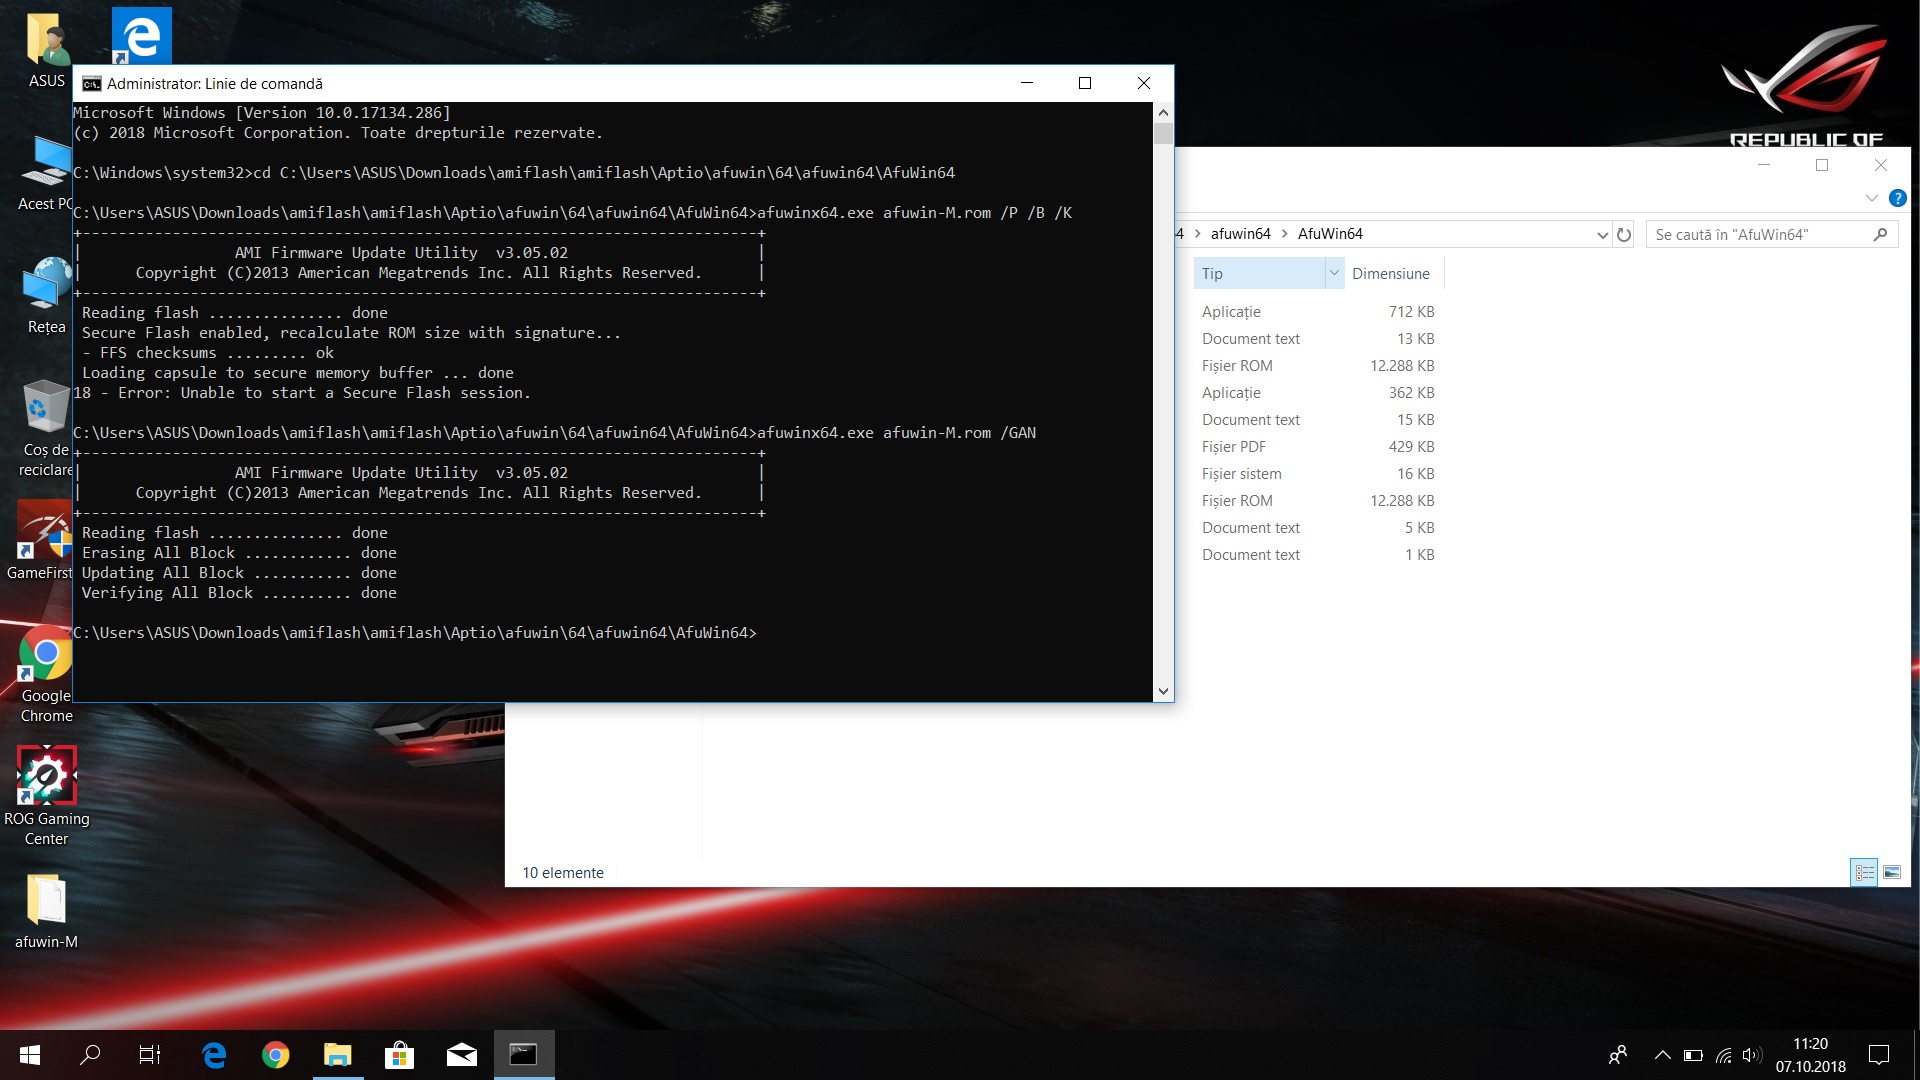
Task: Open the Windows Start menu
Action: (x=30, y=1055)
